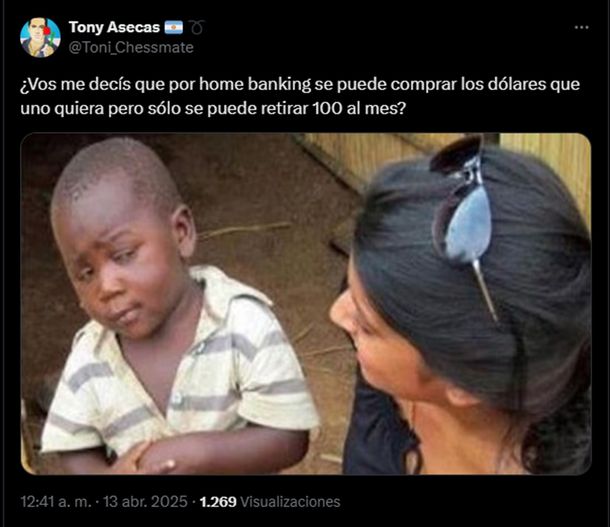Open Tony Asecas profile avatar
610x527 pixels.
tap(40, 37)
